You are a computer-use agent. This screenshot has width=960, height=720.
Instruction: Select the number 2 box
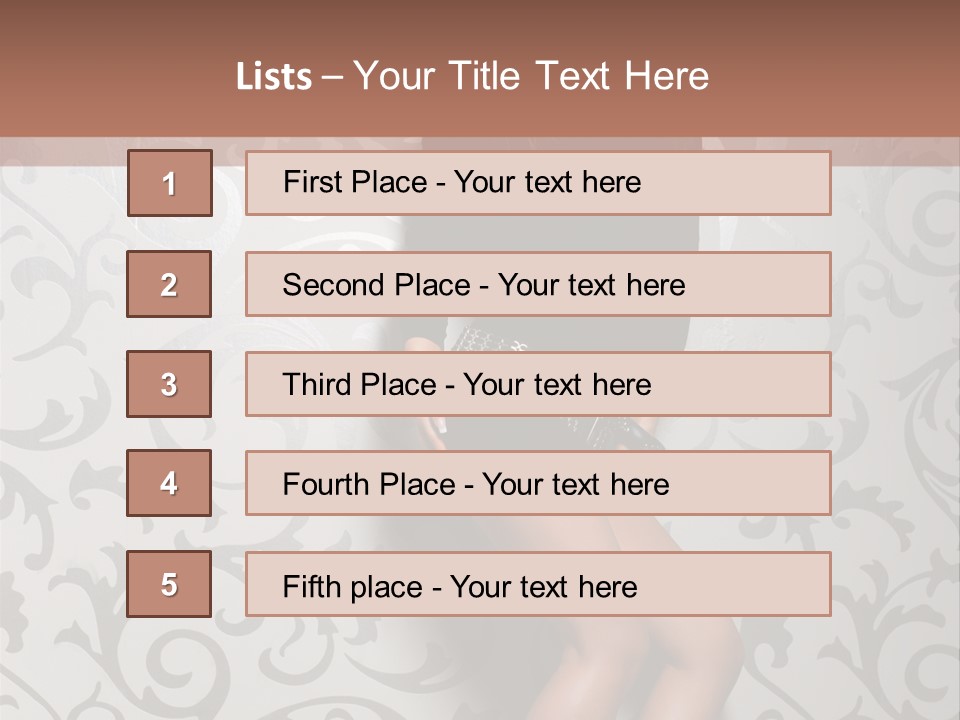(169, 284)
